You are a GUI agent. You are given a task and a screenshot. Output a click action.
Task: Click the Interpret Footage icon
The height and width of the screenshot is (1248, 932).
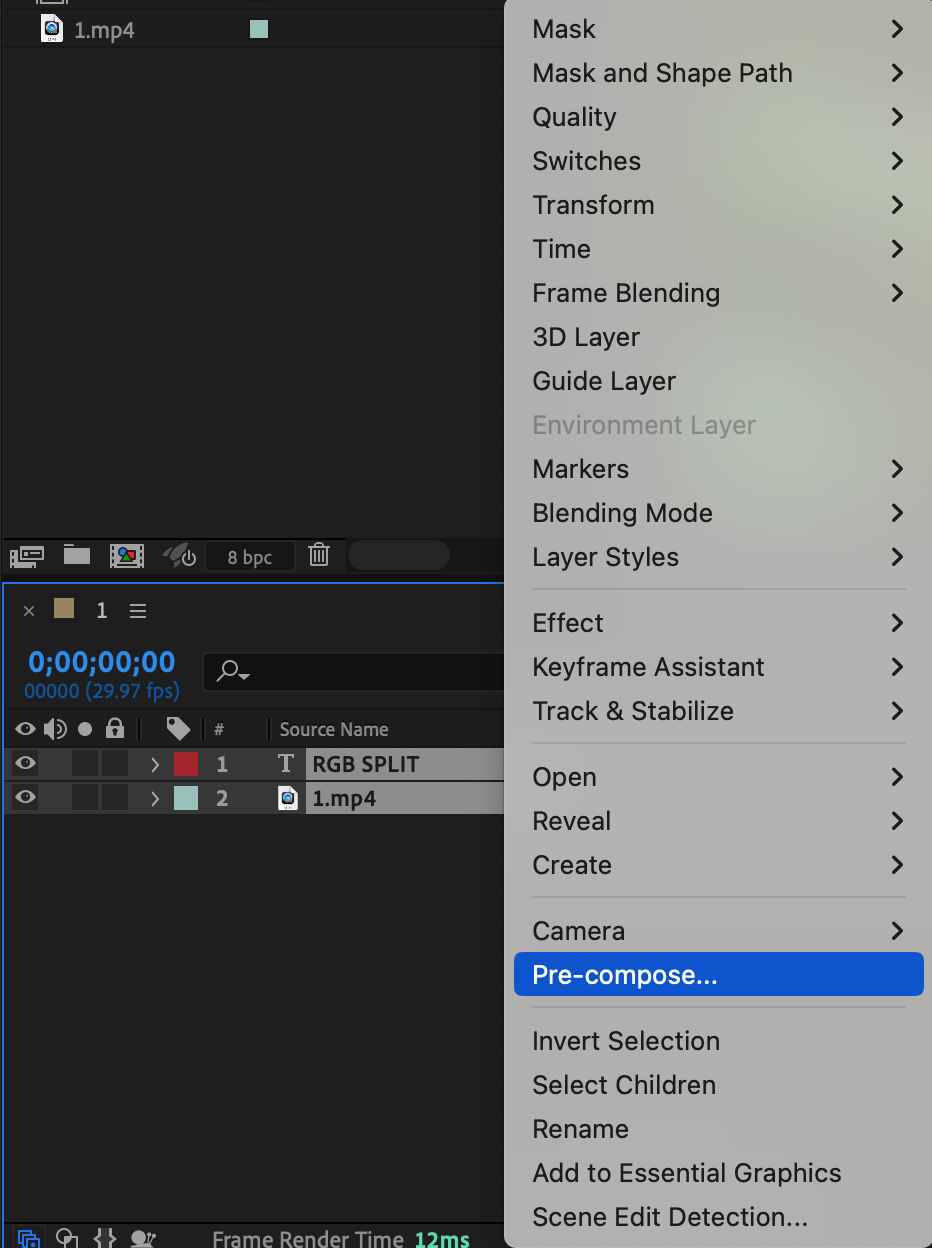pyautogui.click(x=27, y=556)
